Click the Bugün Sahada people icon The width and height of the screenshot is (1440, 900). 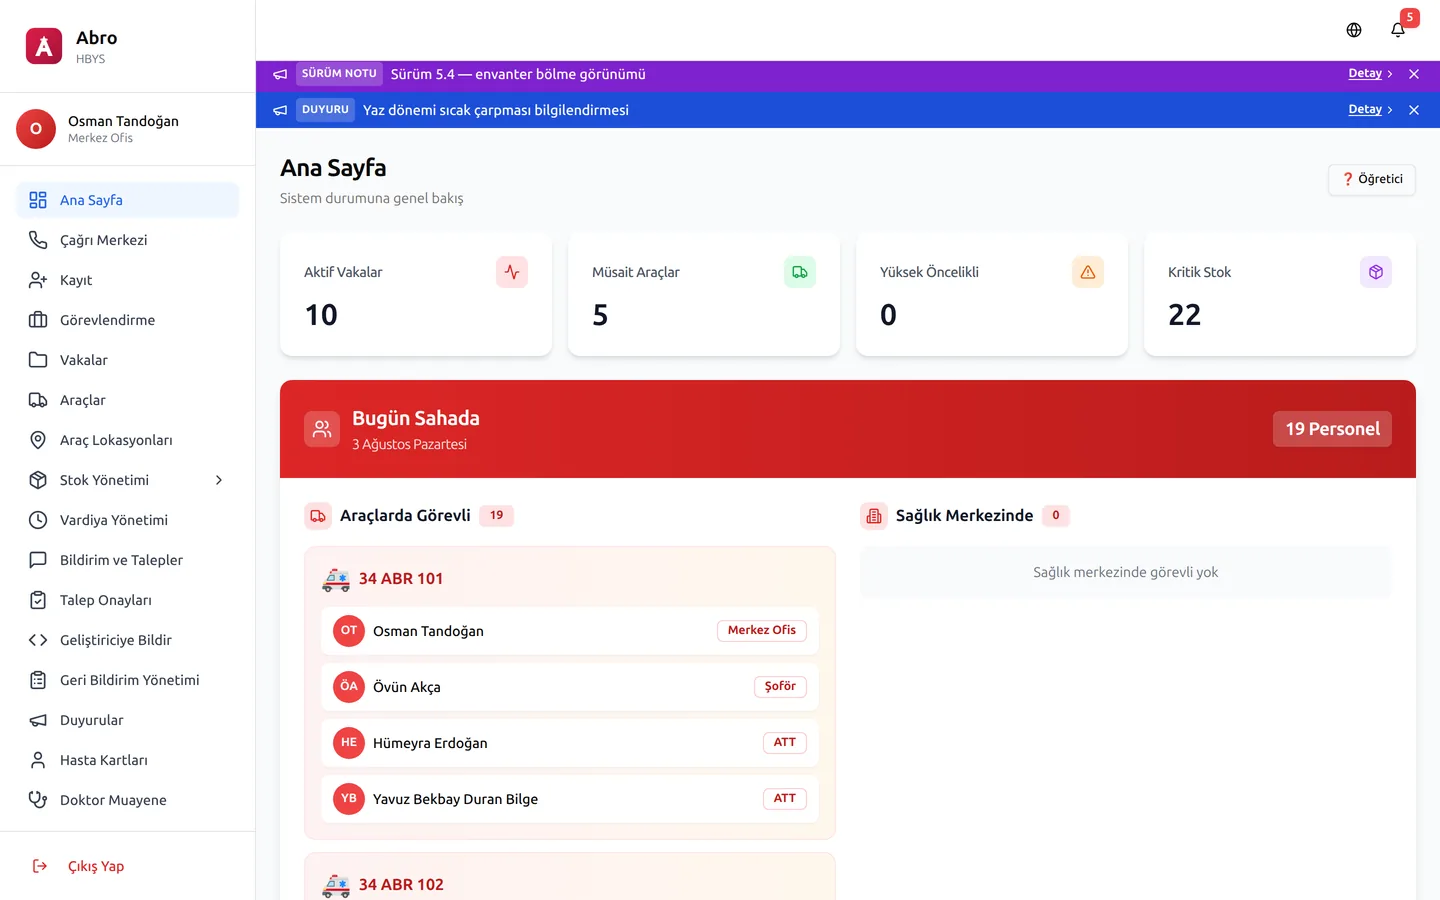point(322,429)
